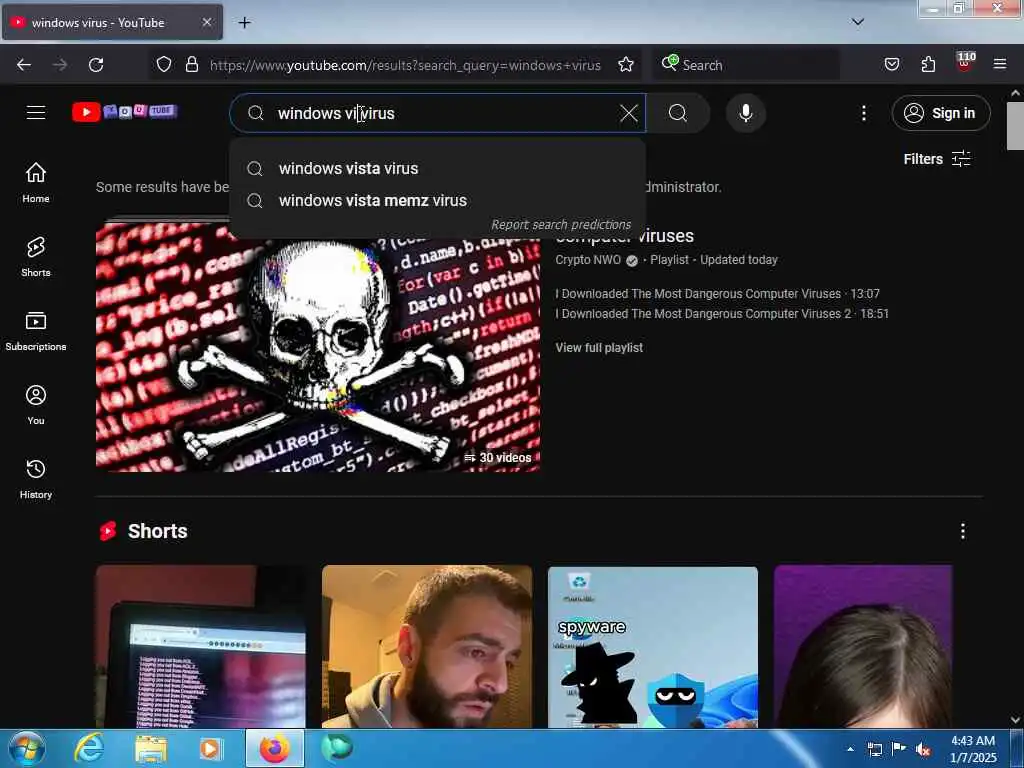Screen dimensions: 1024x768
Task: Open the skull playlist thumbnail
Action: pos(318,346)
